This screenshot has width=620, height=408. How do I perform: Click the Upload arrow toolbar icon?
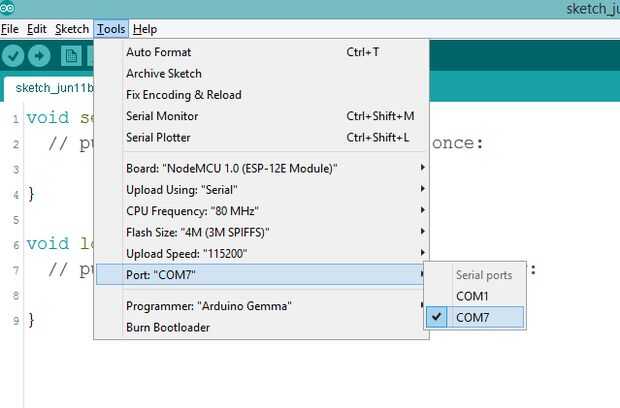click(39, 56)
